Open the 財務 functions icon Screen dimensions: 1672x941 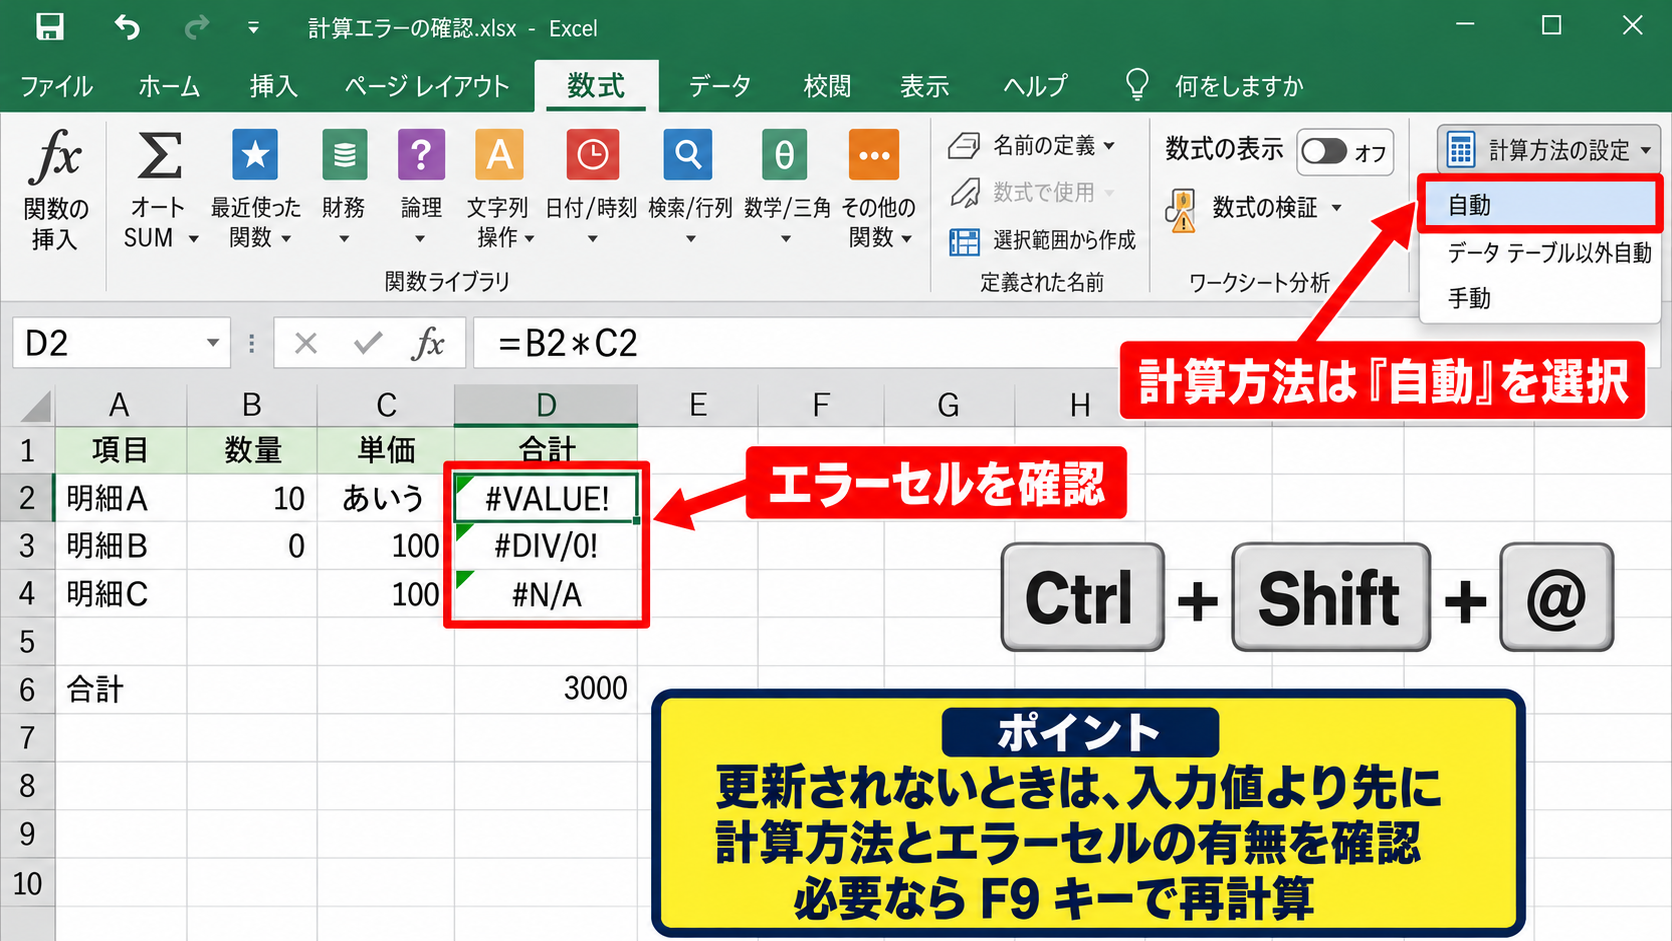click(344, 155)
